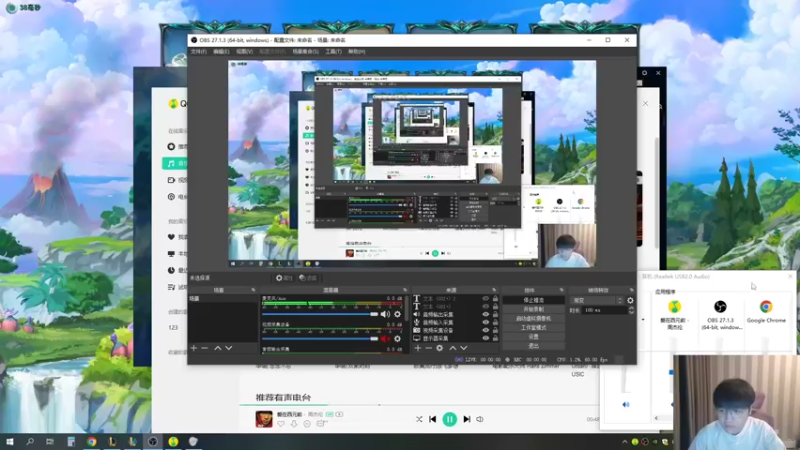Open the device dropdown arrow in volume mixer
Image resolution: width=800 pixels, height=450 pixels.
click(642, 320)
